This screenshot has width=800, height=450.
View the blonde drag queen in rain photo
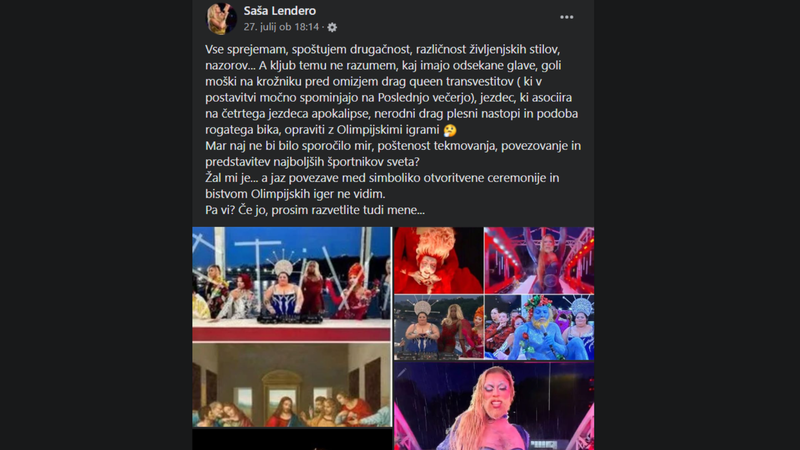494,406
